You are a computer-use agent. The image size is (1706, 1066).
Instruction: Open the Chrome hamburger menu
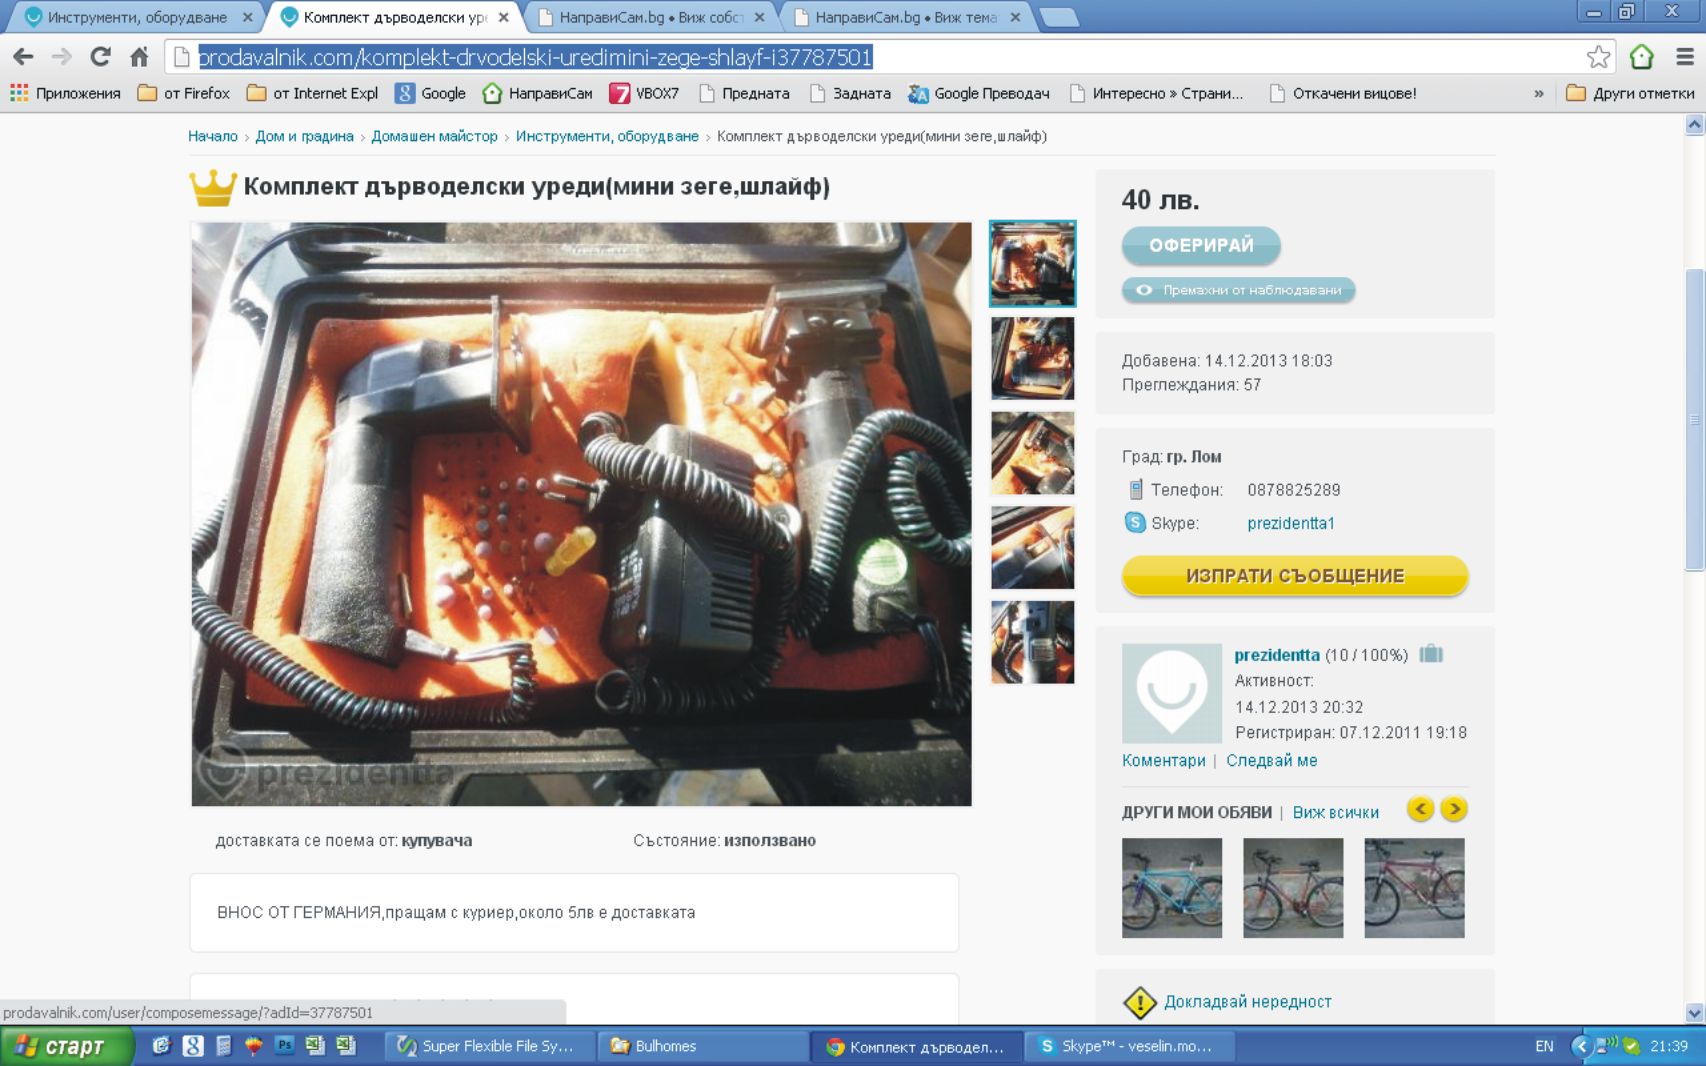pos(1684,57)
